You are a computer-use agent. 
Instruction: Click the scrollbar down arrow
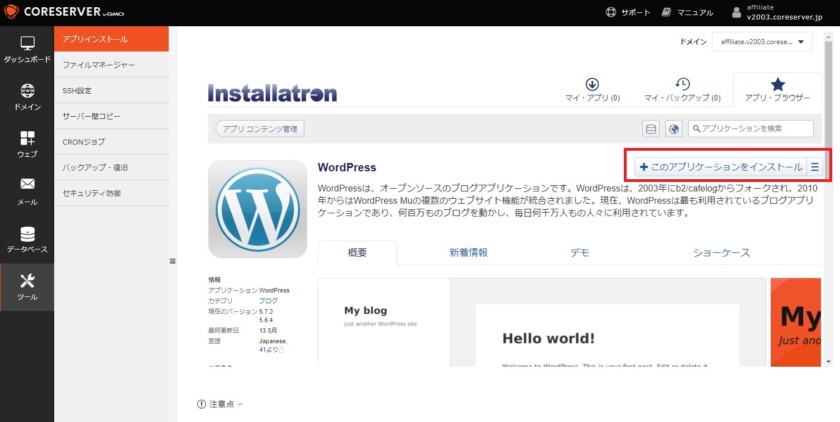coord(830,363)
